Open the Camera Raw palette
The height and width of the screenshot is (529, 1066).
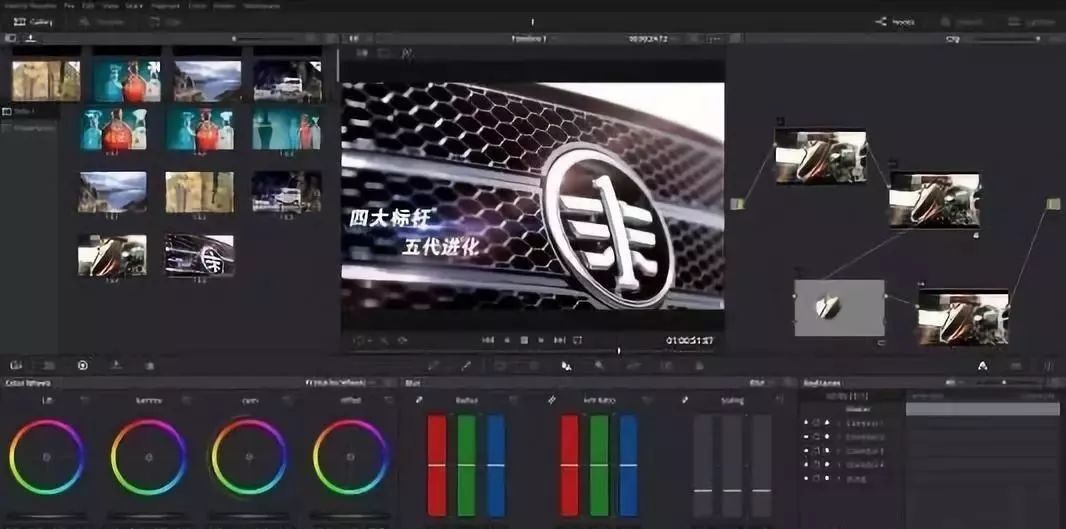[16, 366]
